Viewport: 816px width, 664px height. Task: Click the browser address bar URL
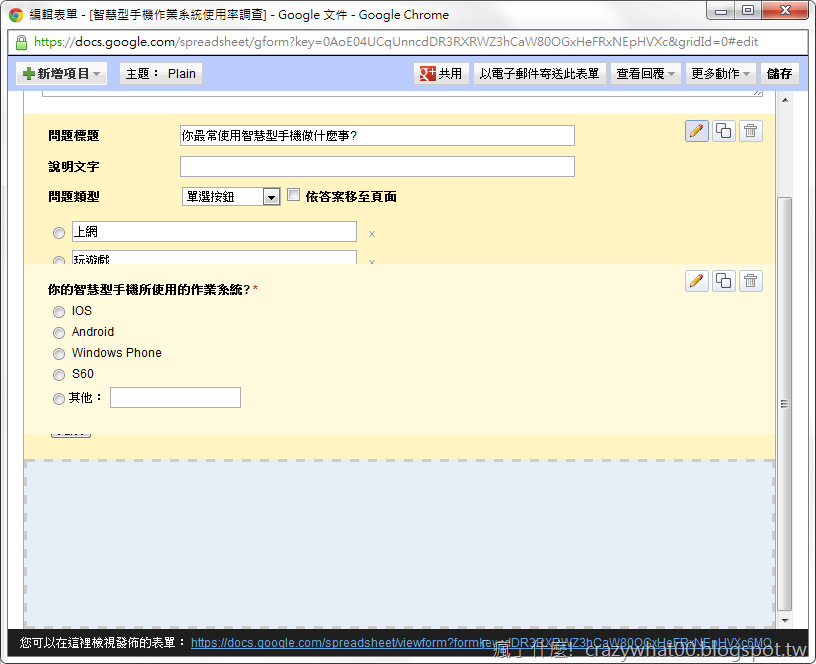pos(396,42)
